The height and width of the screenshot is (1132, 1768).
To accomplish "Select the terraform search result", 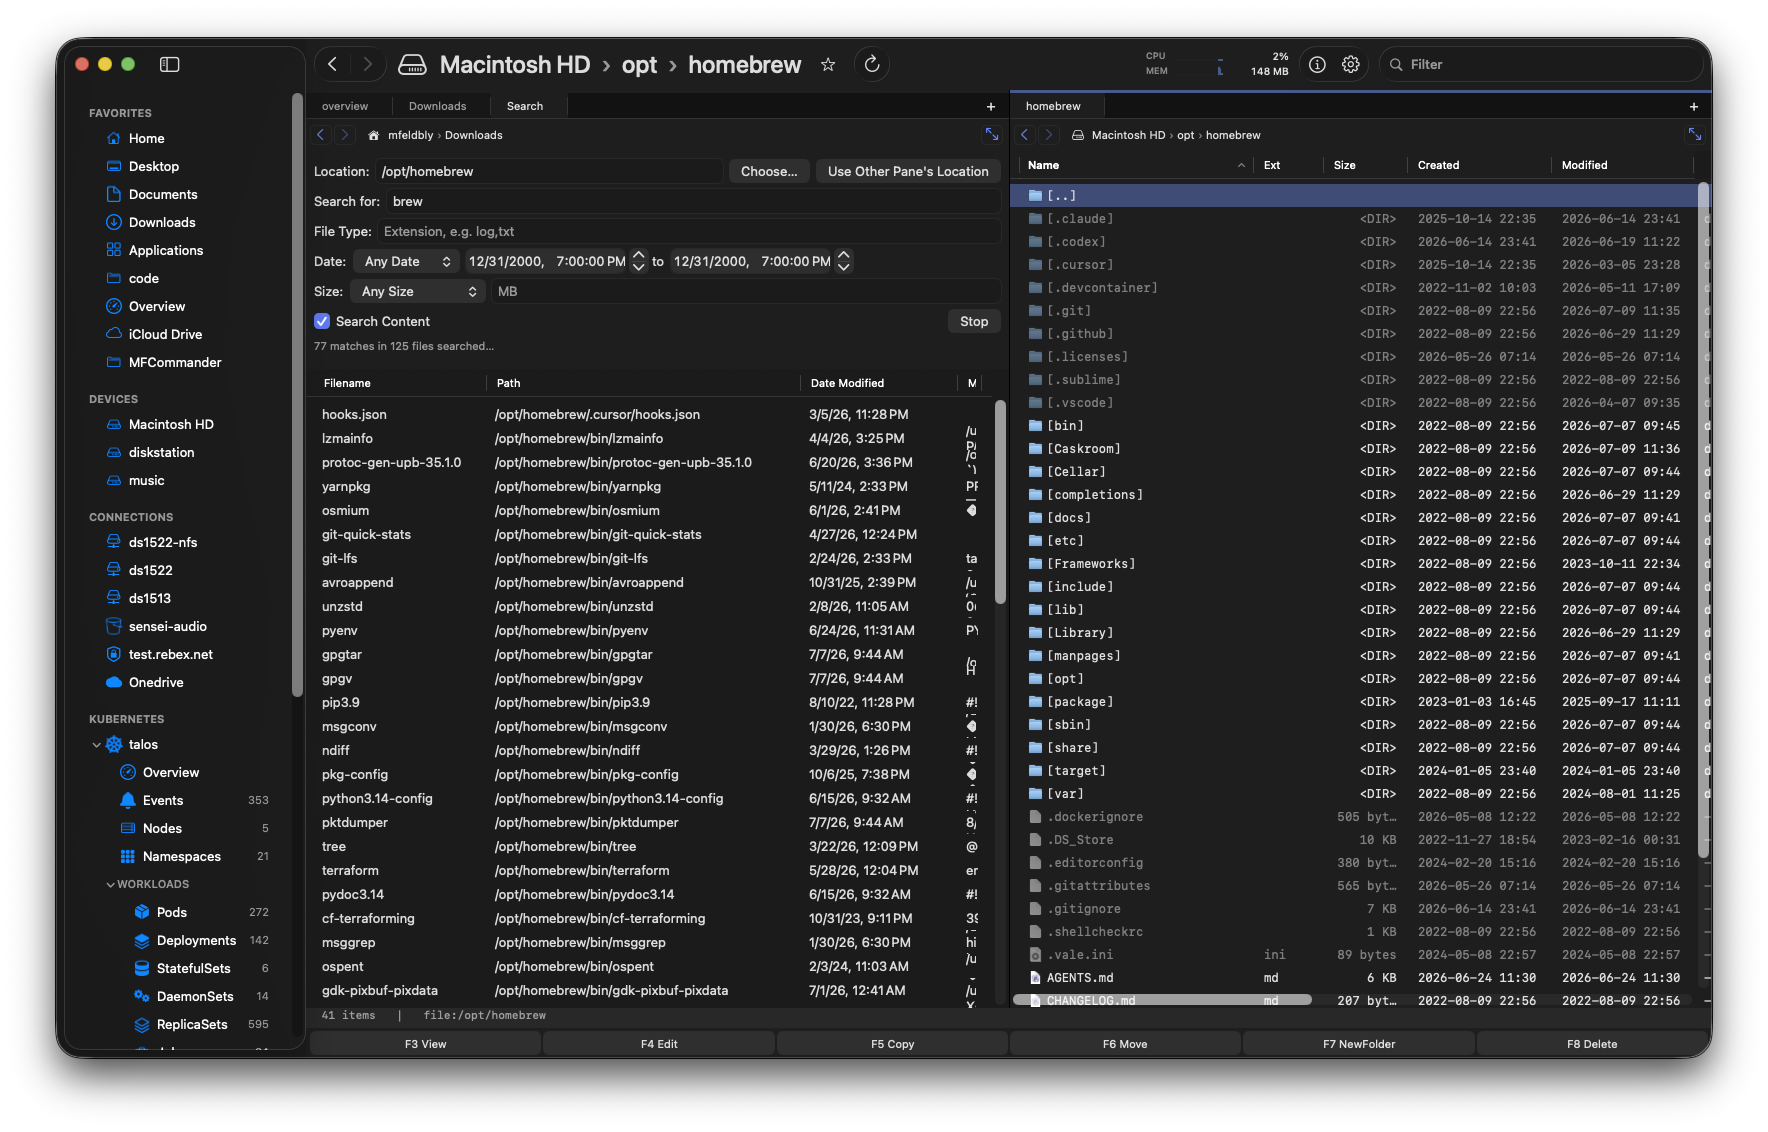I will [650, 870].
